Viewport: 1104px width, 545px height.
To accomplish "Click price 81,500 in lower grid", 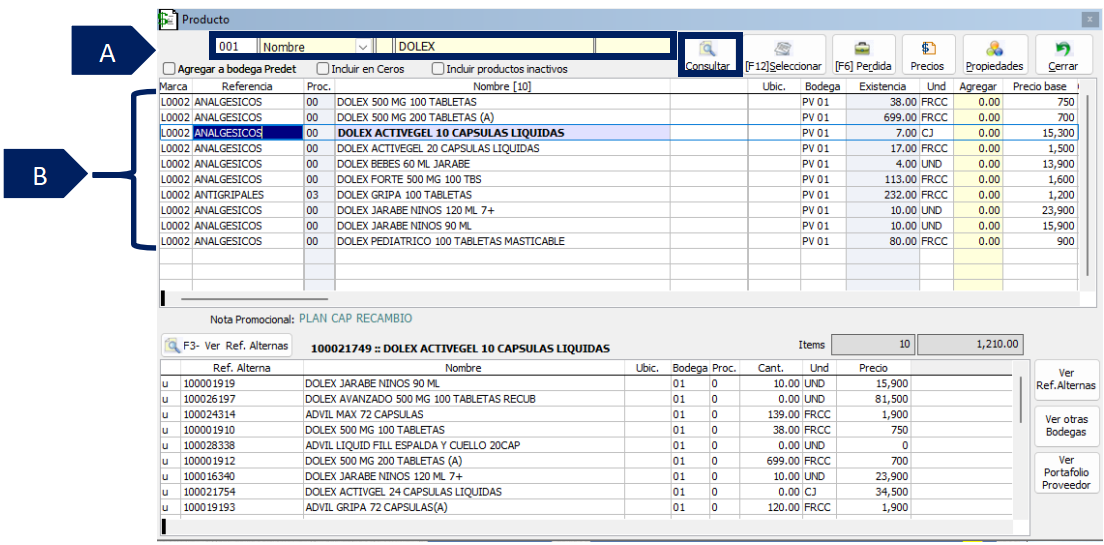I will click(874, 399).
